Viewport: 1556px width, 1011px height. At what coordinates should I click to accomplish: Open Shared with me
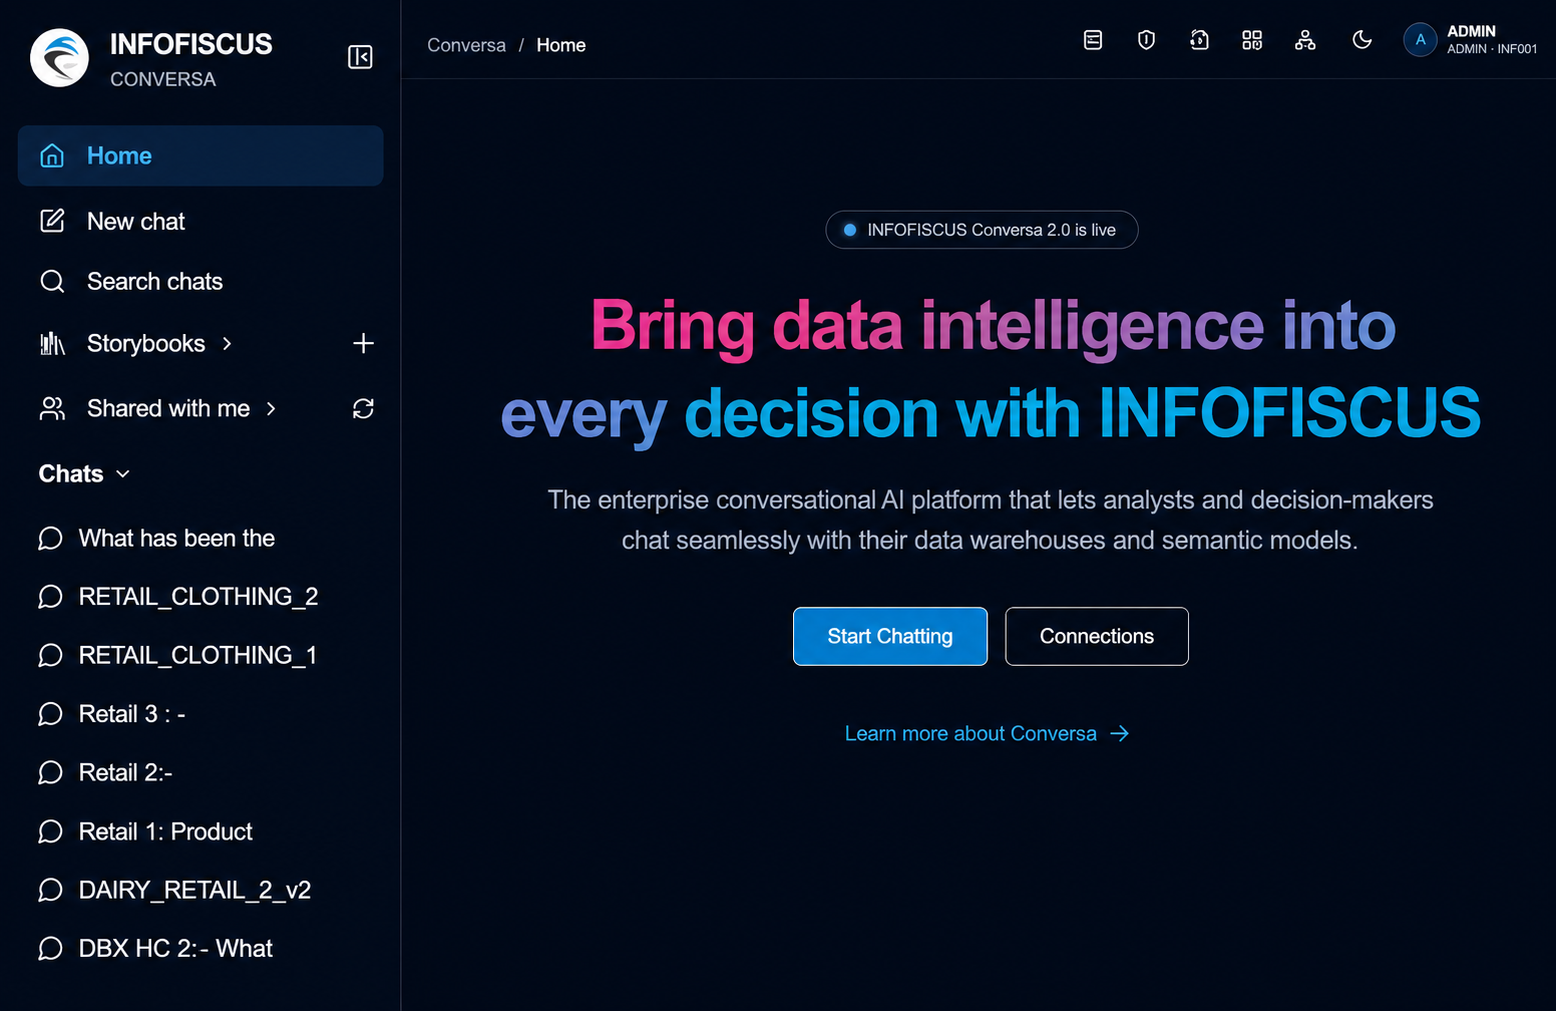tap(168, 408)
